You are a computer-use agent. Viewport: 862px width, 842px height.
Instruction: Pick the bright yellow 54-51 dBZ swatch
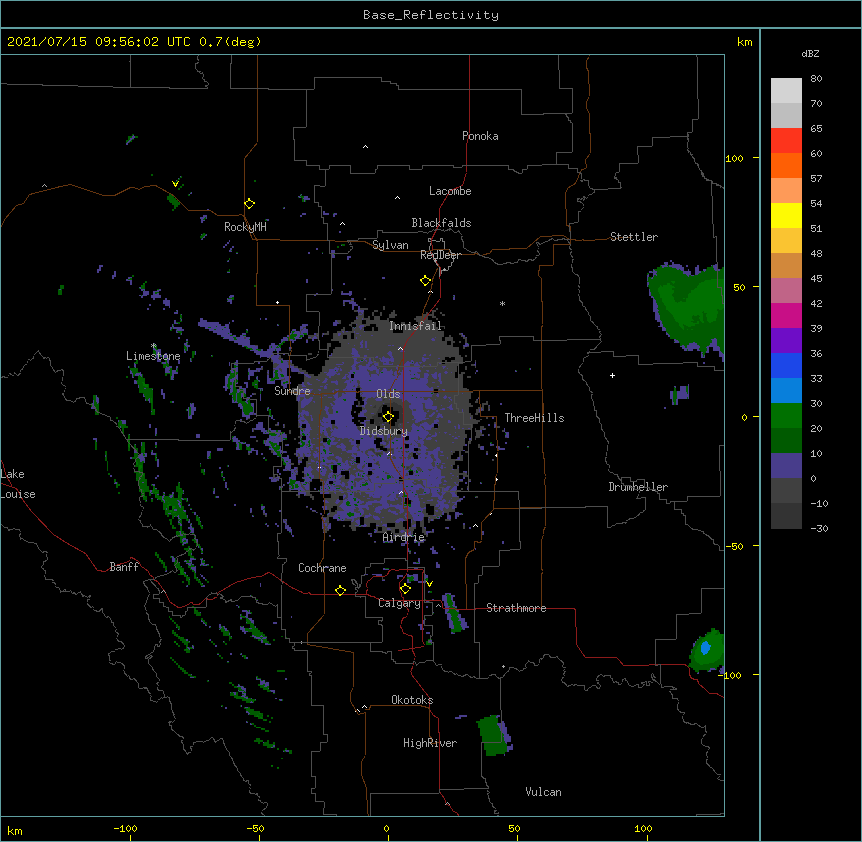786,215
